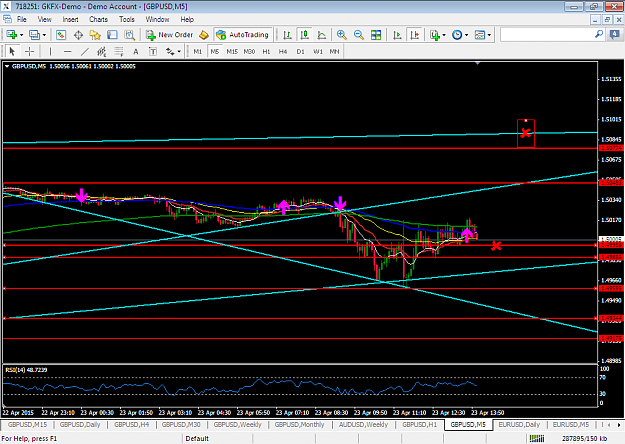Switch to bar chart mode
This screenshot has width=625, height=444.
(287, 35)
